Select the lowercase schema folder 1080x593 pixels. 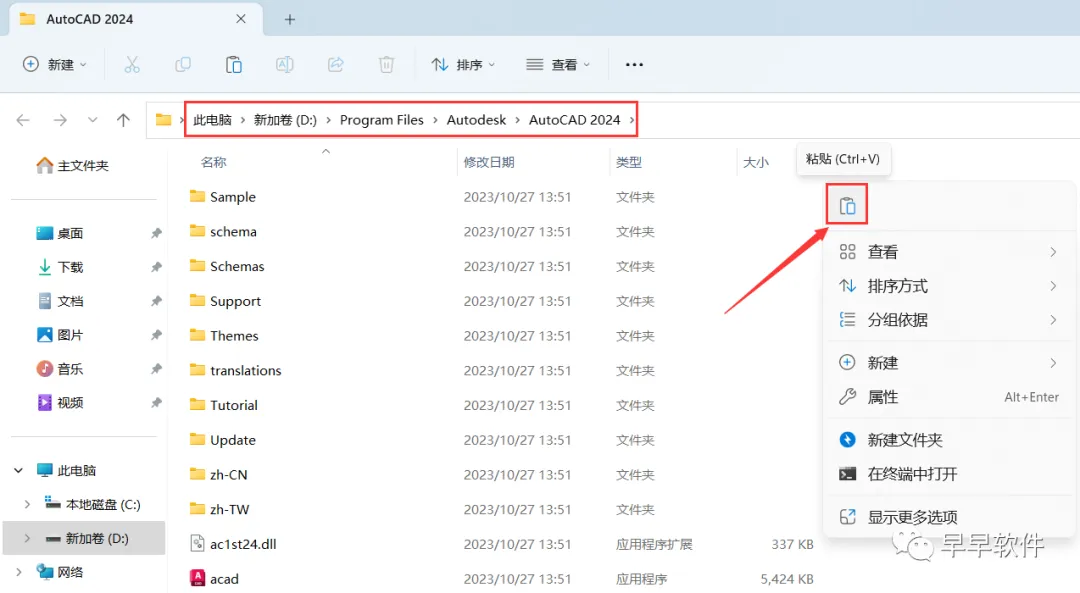[222, 231]
